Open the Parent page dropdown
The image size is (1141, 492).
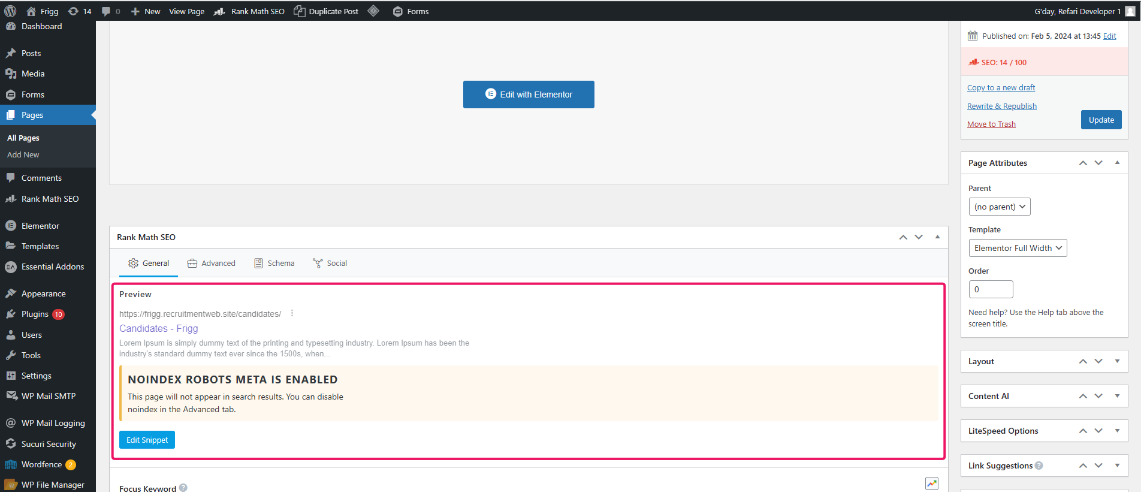pos(1000,207)
